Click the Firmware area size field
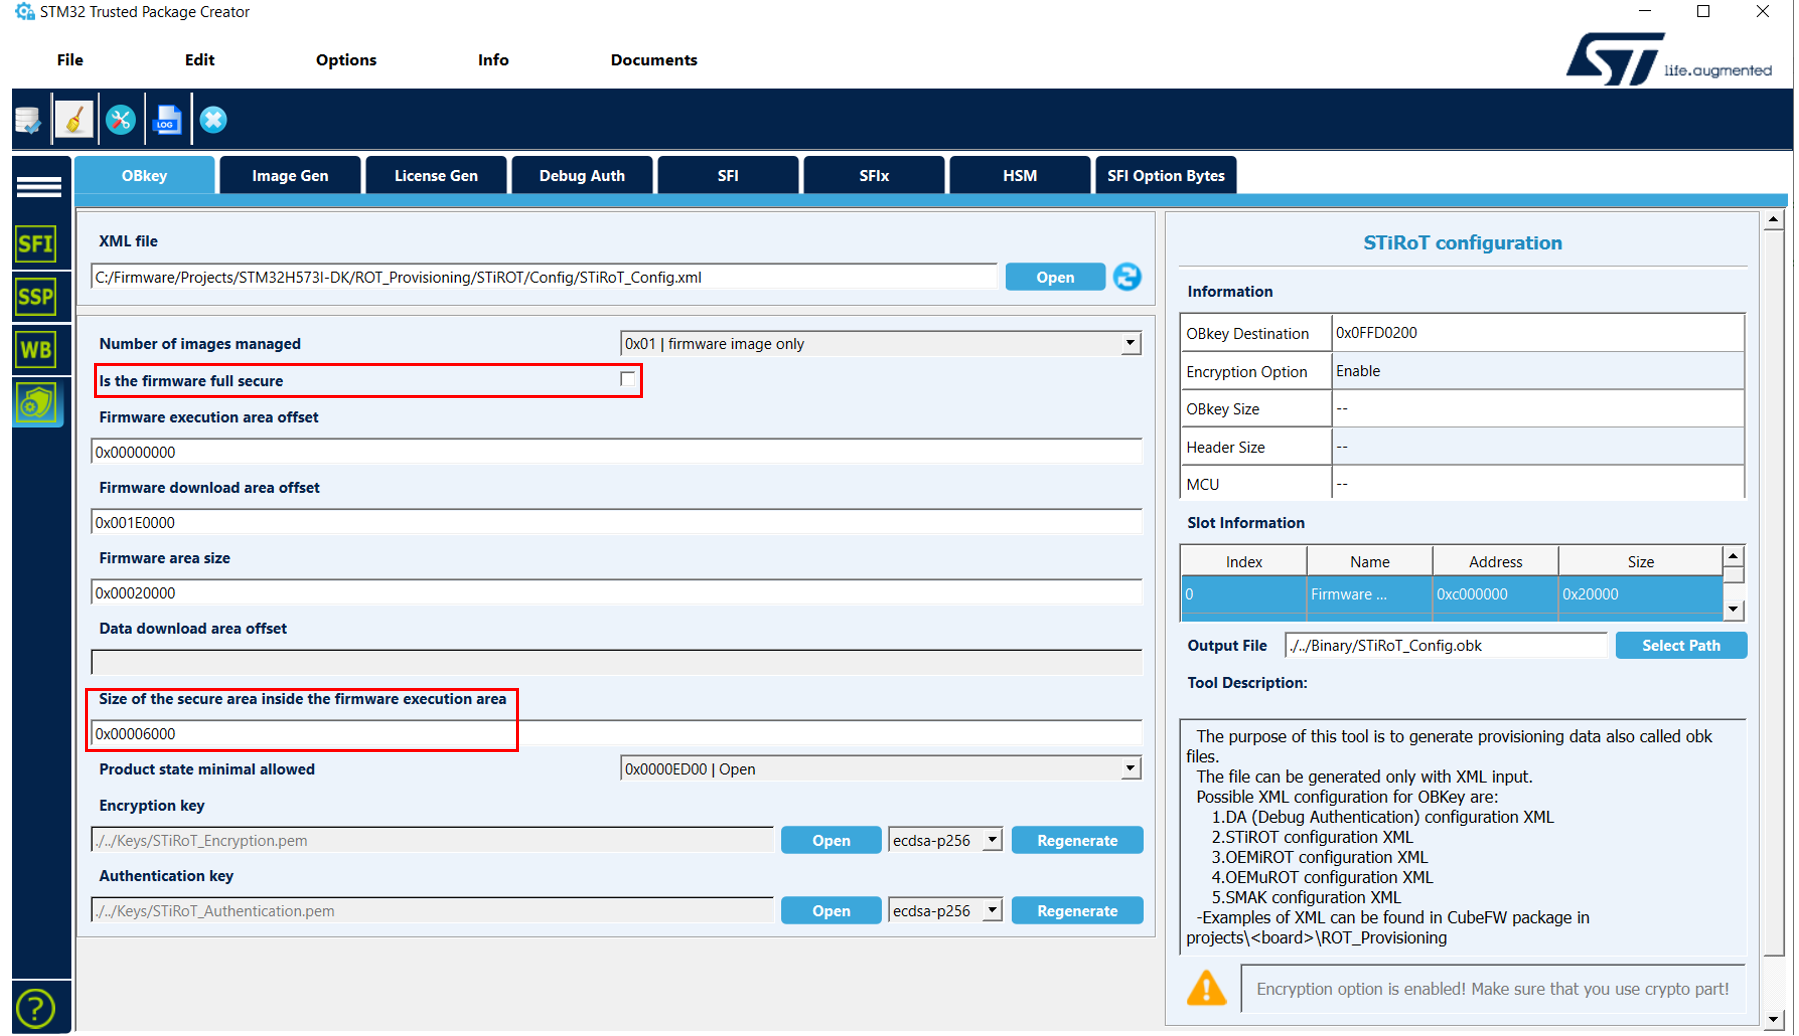 click(616, 593)
